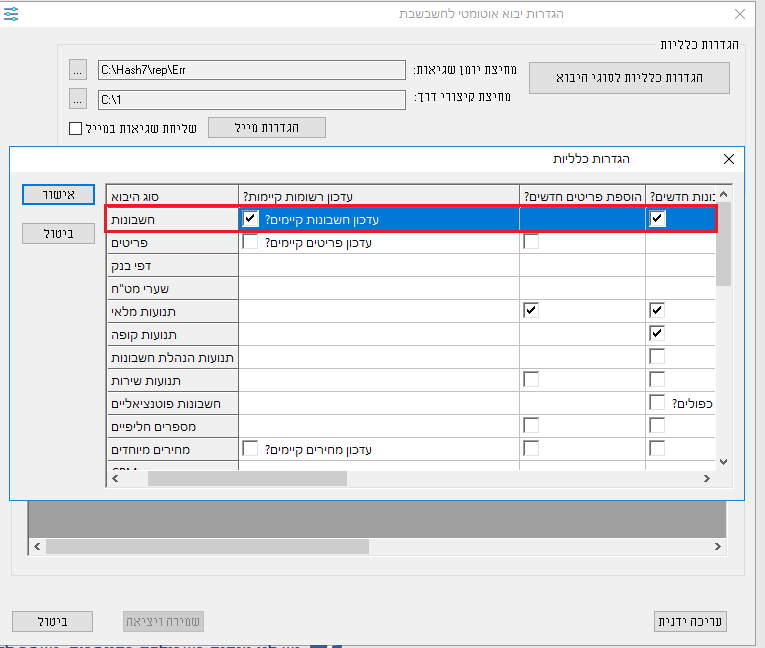Click left arrow of settings table horizontal scrollbar
765x648 pixels.
(x=115, y=478)
